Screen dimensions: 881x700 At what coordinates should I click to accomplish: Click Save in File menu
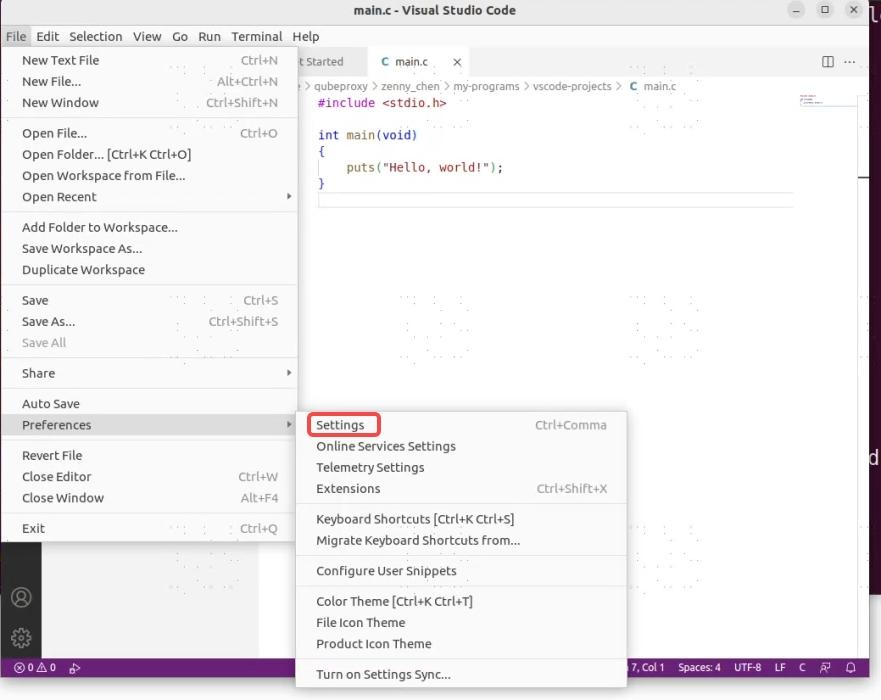tap(149, 301)
